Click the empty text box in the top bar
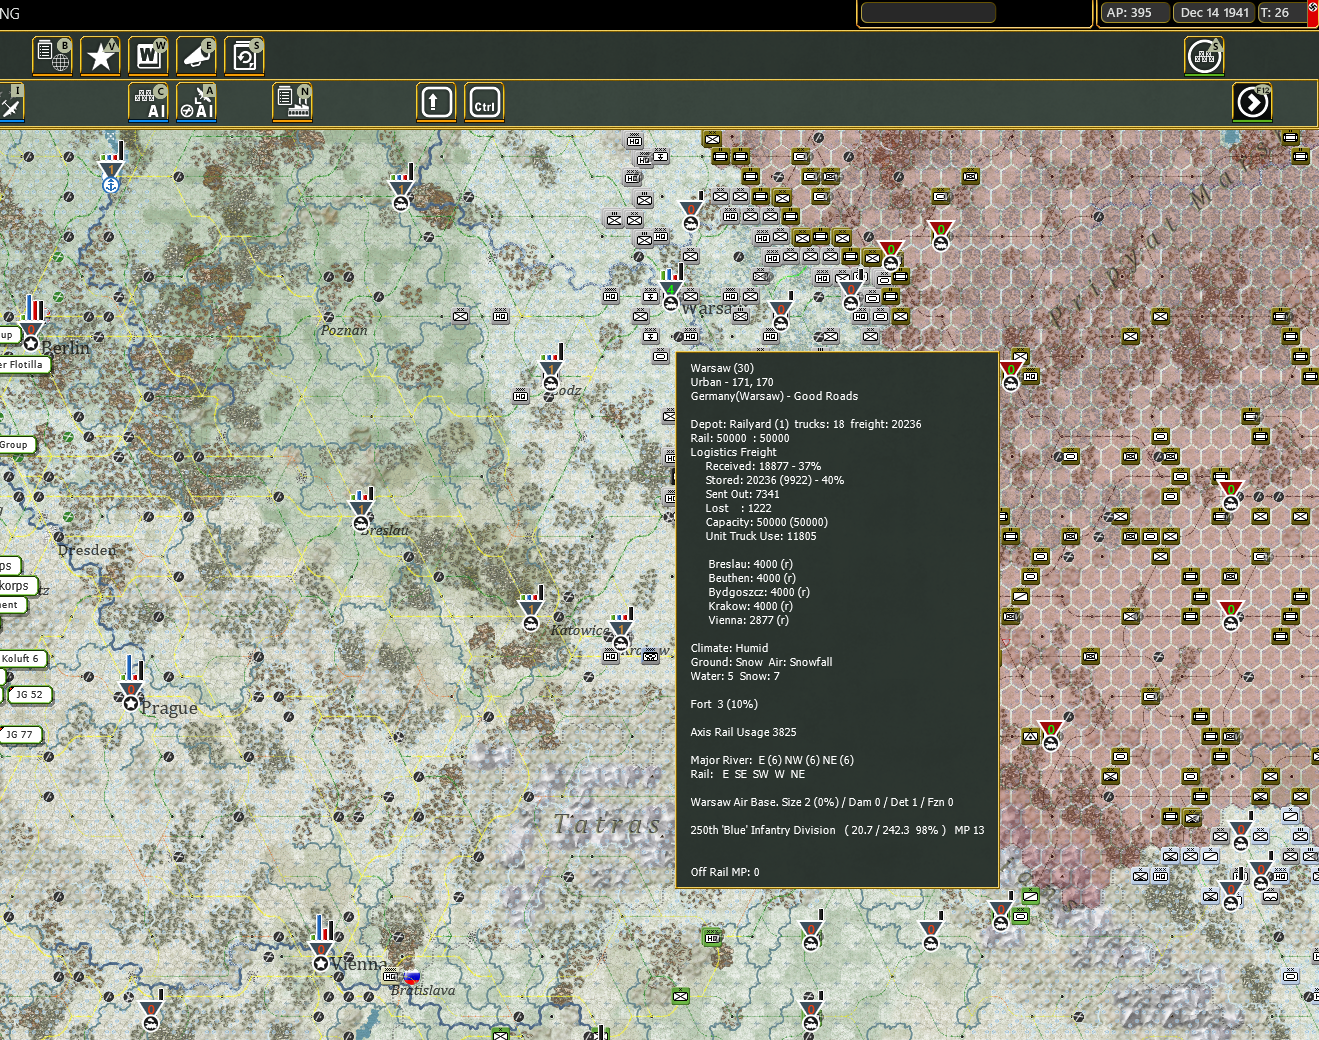The height and width of the screenshot is (1040, 1319). click(x=928, y=13)
